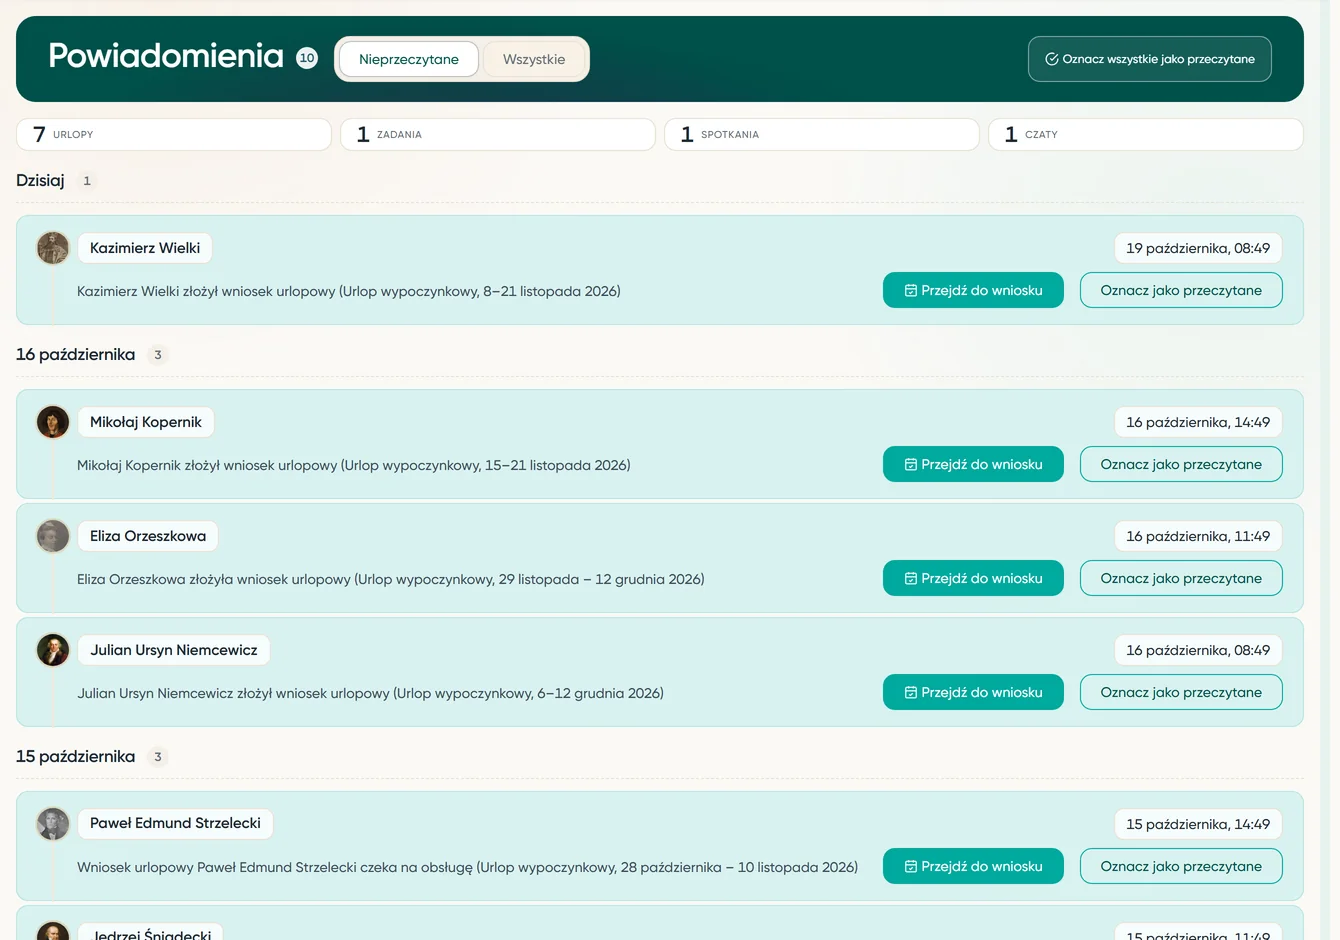Viewport: 1340px width, 940px height.
Task: Click the 16 października section heading
Action: [75, 354]
